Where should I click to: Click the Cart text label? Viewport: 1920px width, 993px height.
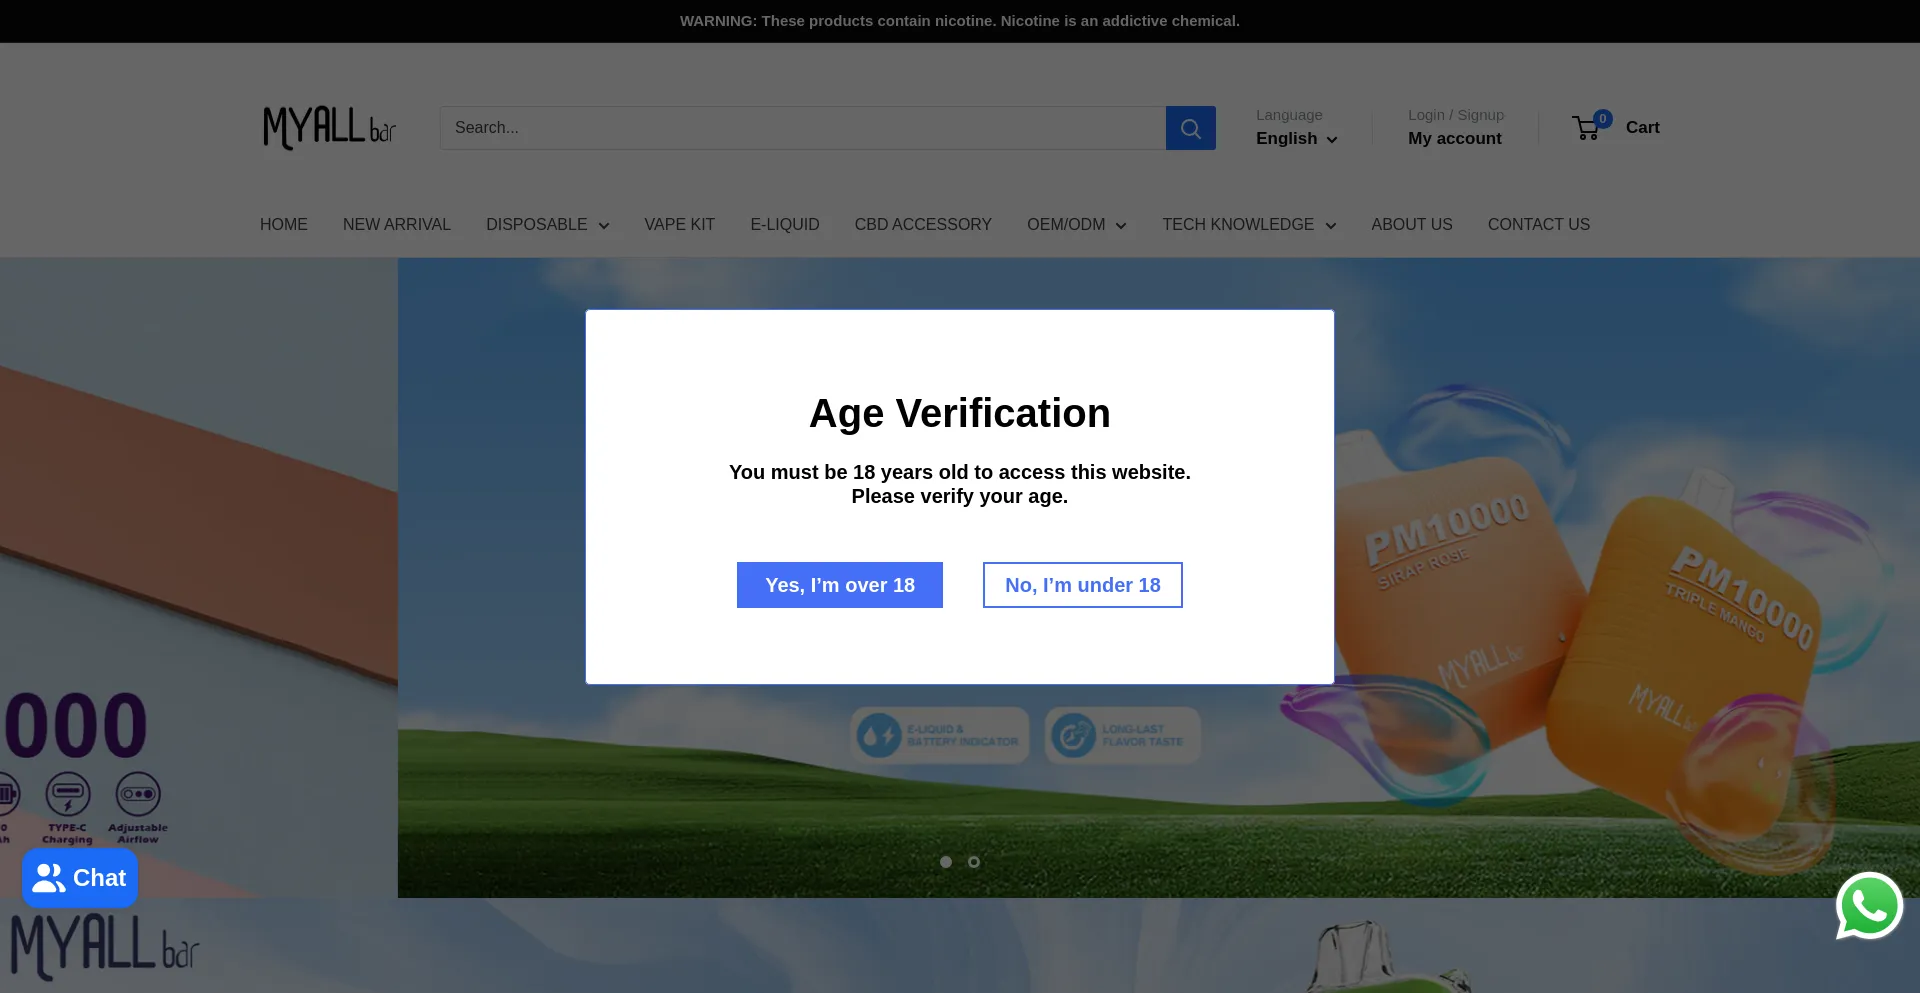(1643, 127)
